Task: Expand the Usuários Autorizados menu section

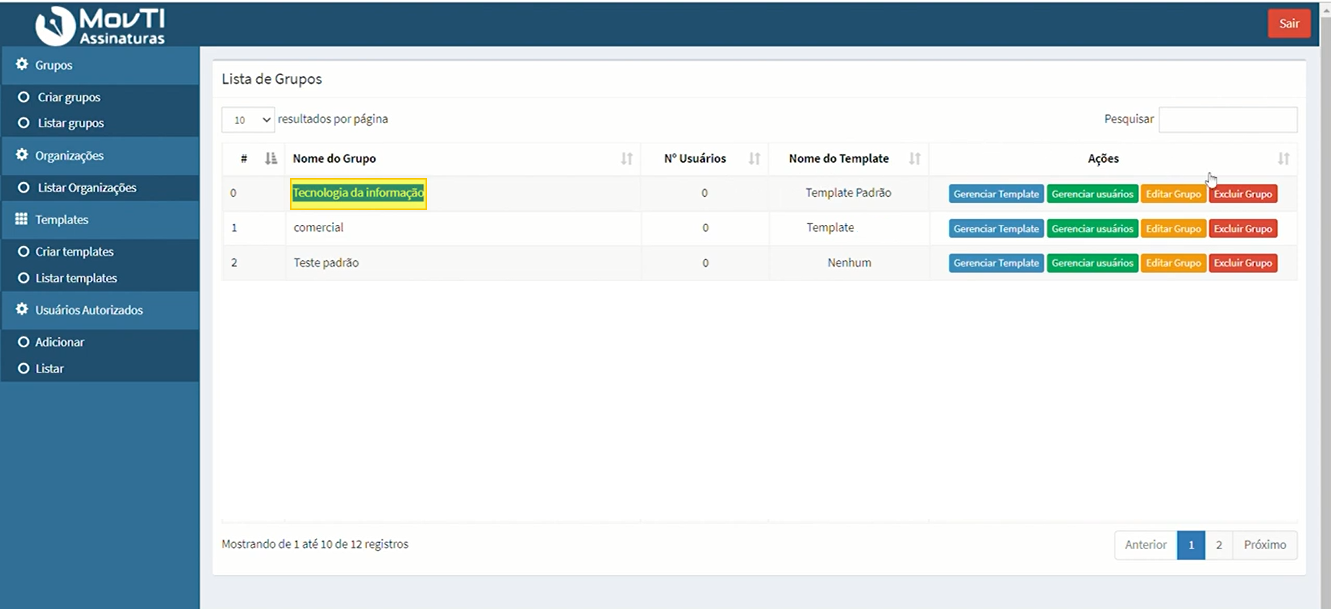Action: point(100,310)
